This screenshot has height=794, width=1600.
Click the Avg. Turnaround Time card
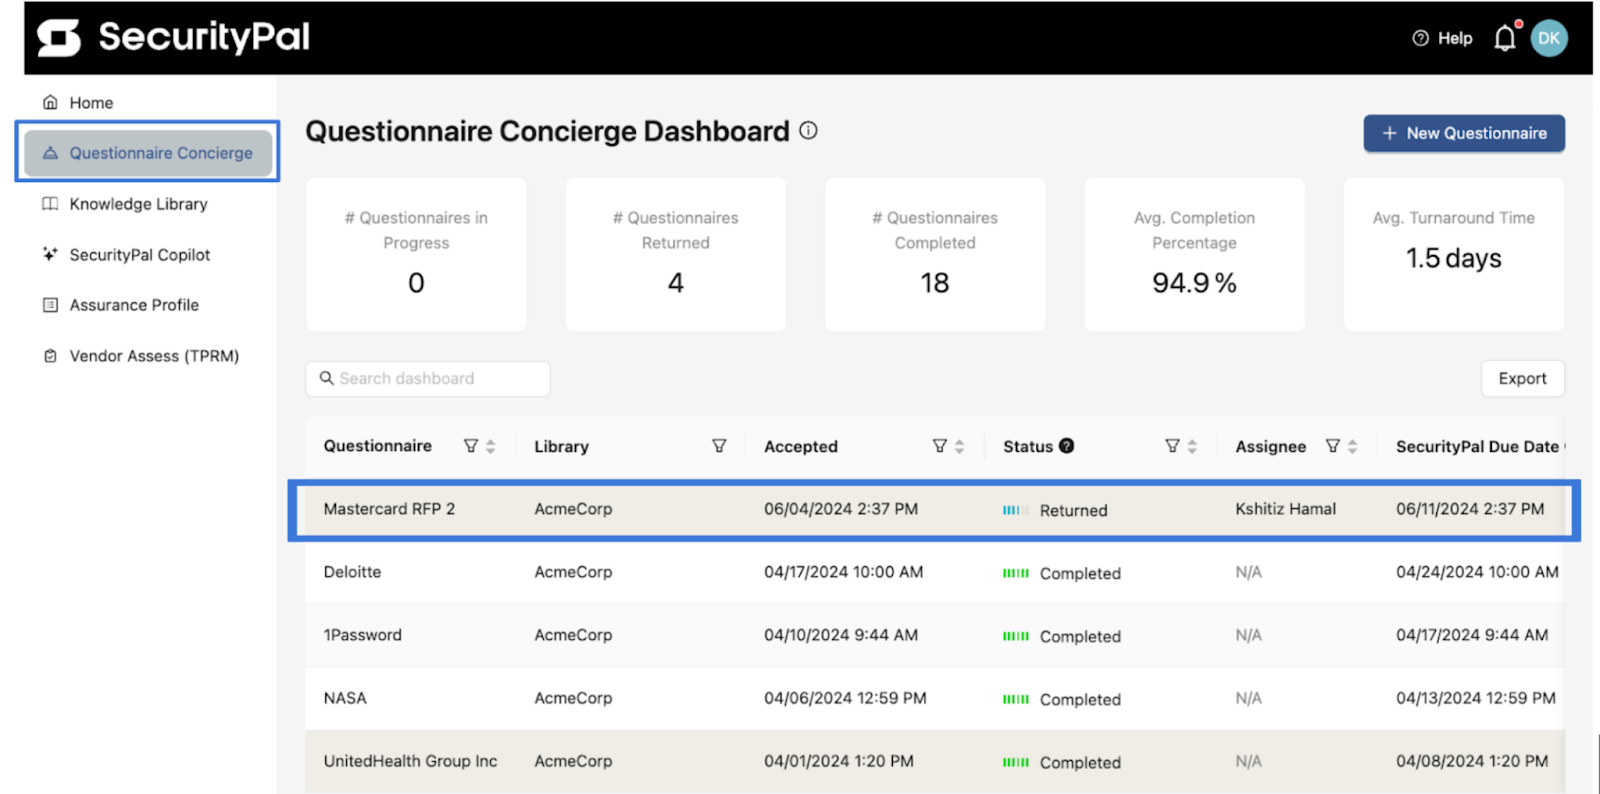[x=1454, y=254]
